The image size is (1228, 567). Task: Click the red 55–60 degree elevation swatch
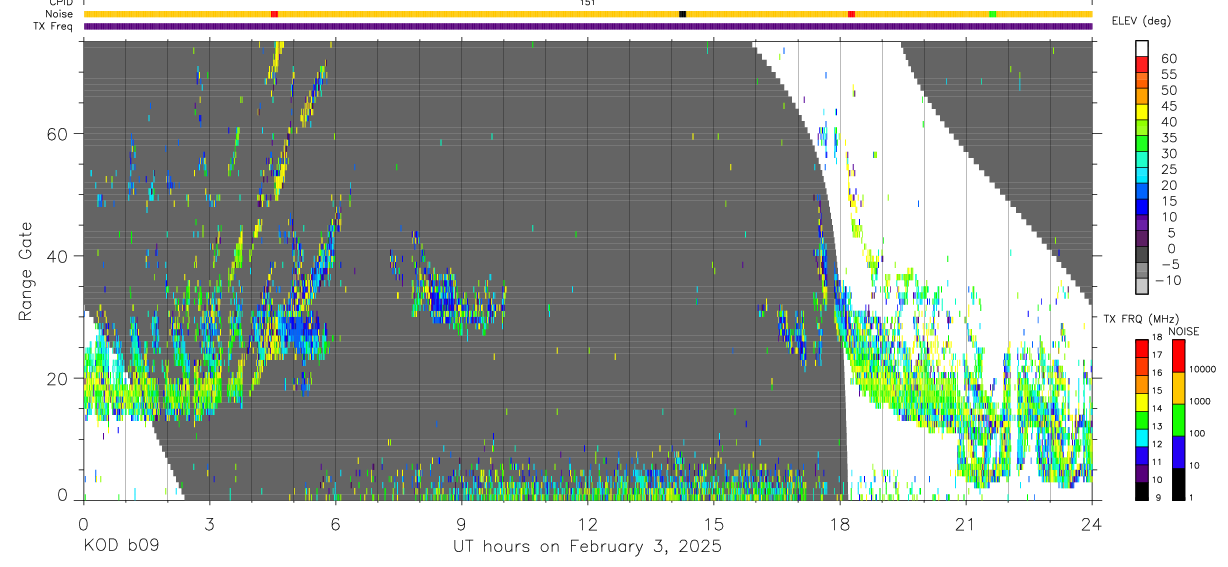point(1142,64)
